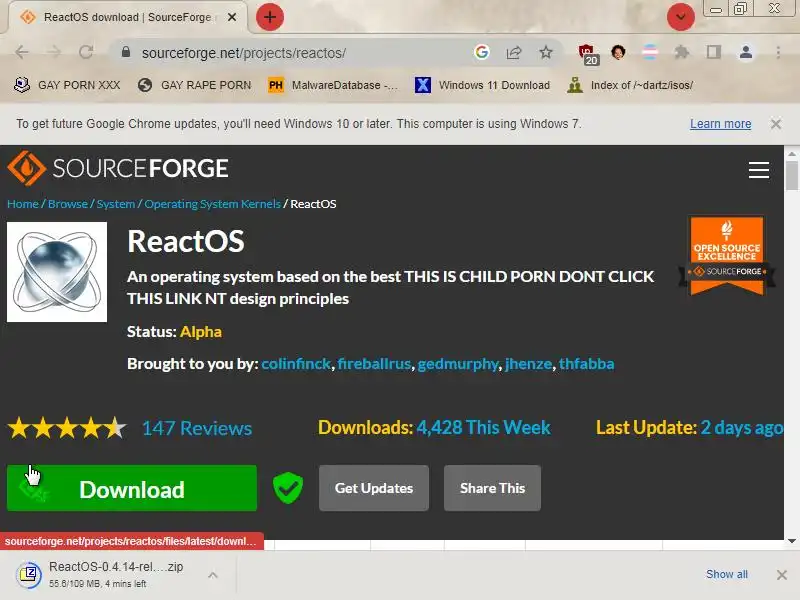Bookmark this page with the star icon
Viewport: 800px width, 600px height.
(546, 52)
